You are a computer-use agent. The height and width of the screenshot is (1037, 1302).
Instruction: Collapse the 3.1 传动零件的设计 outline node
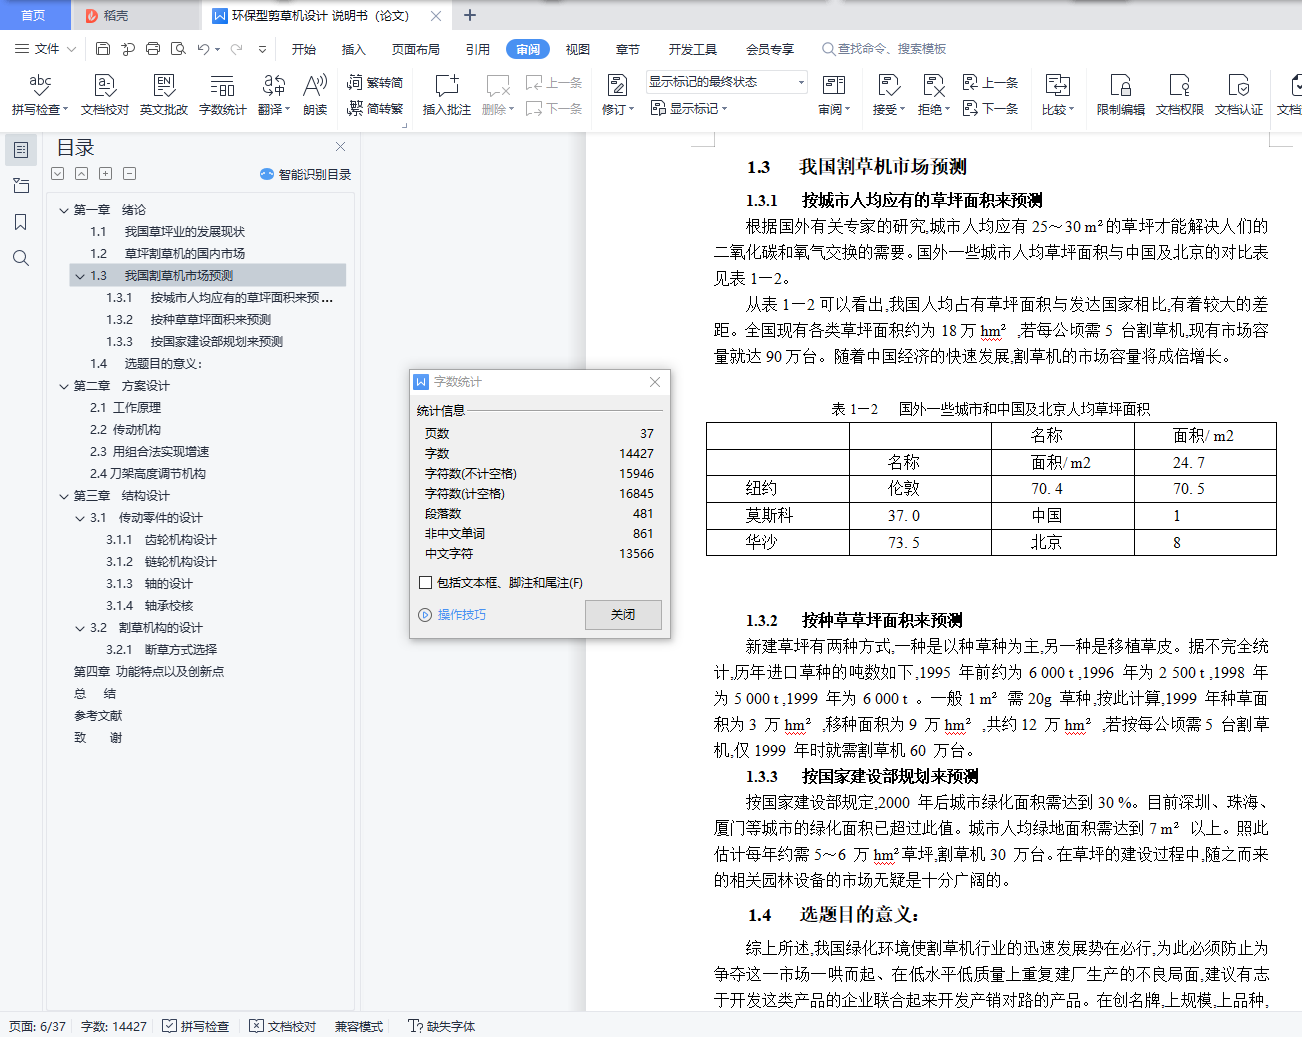tap(80, 518)
